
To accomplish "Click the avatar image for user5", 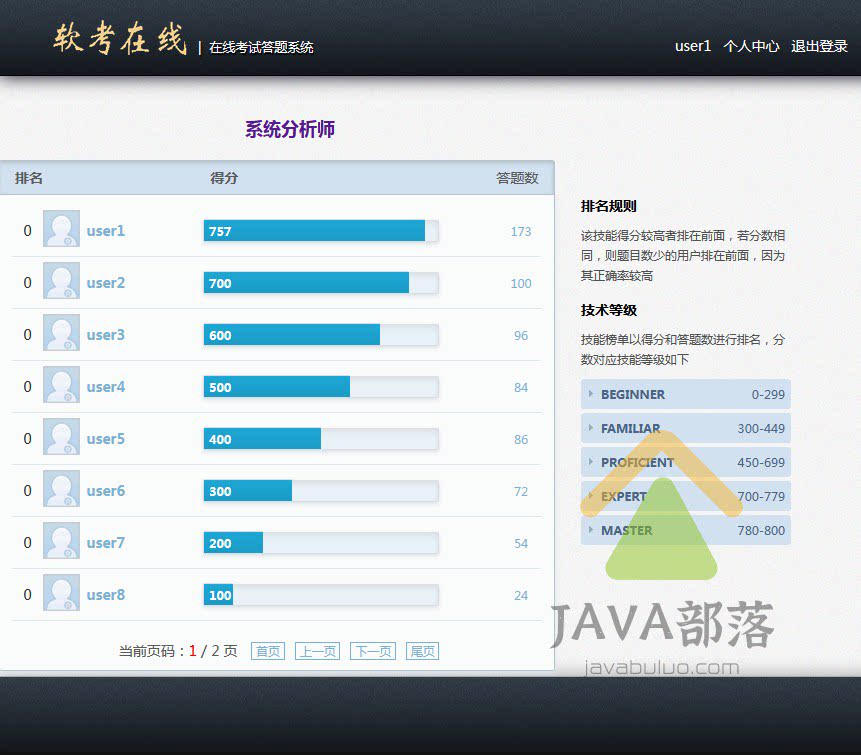I will click(61, 438).
